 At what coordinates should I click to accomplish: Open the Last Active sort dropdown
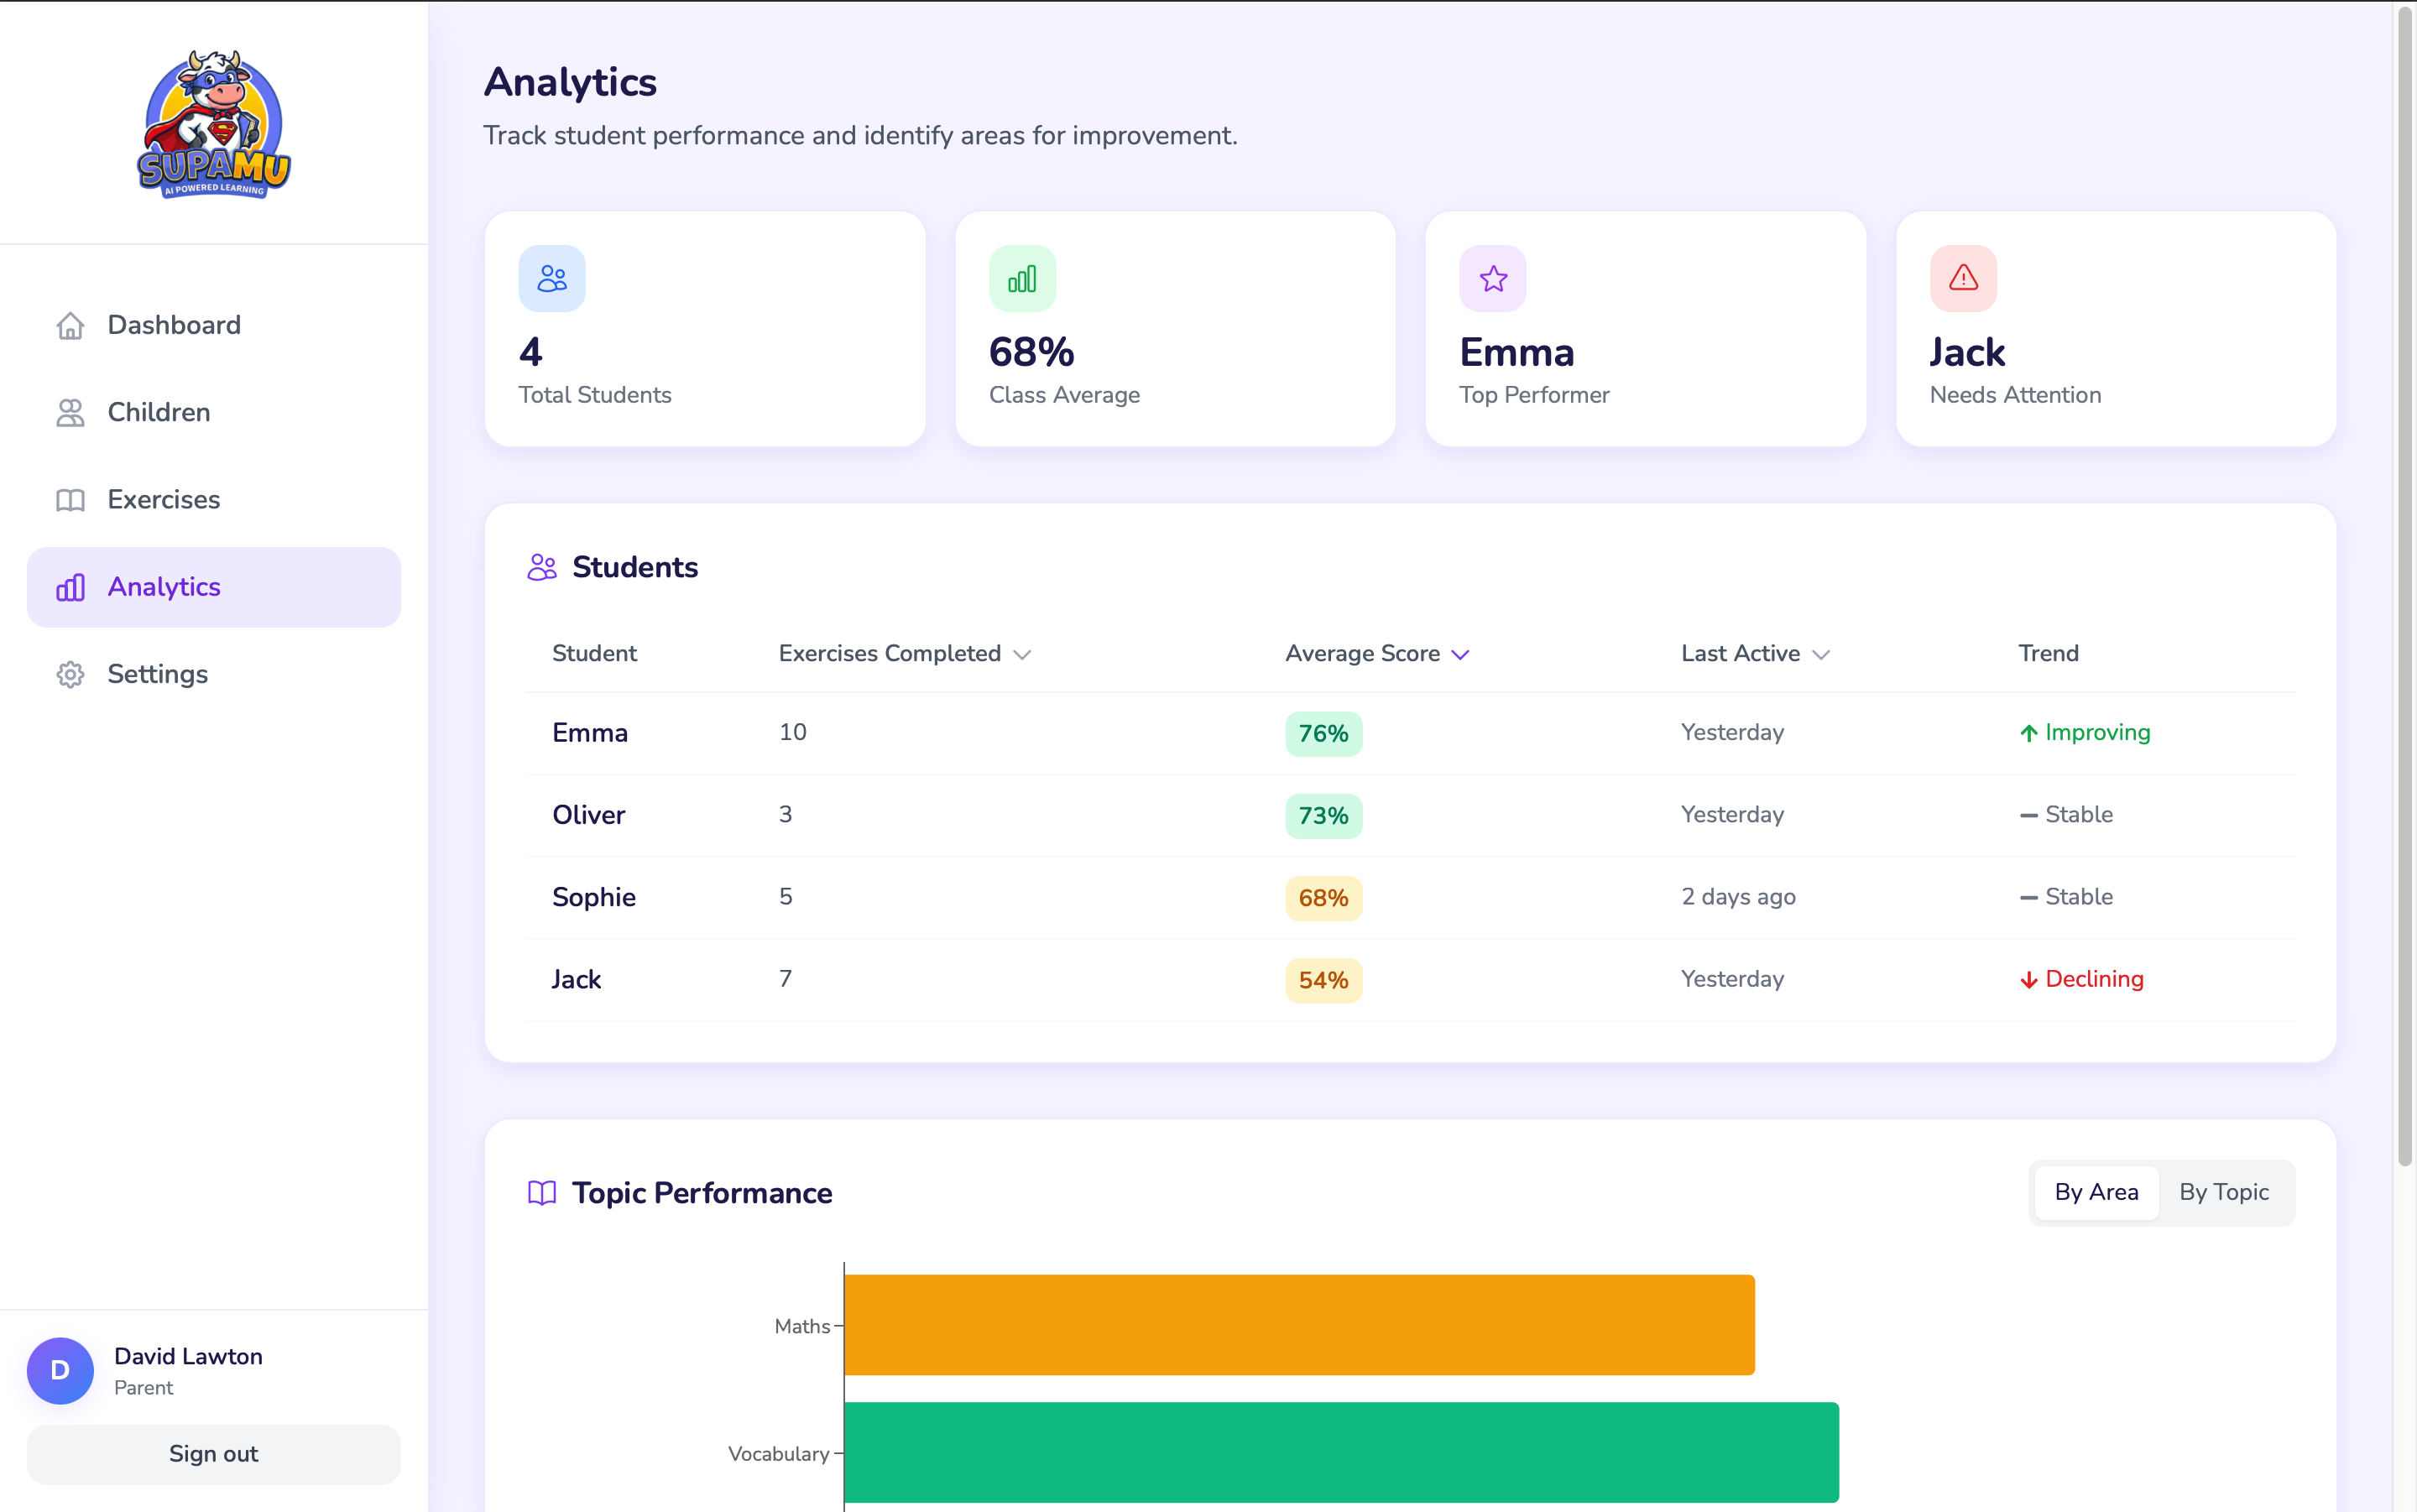click(1754, 653)
